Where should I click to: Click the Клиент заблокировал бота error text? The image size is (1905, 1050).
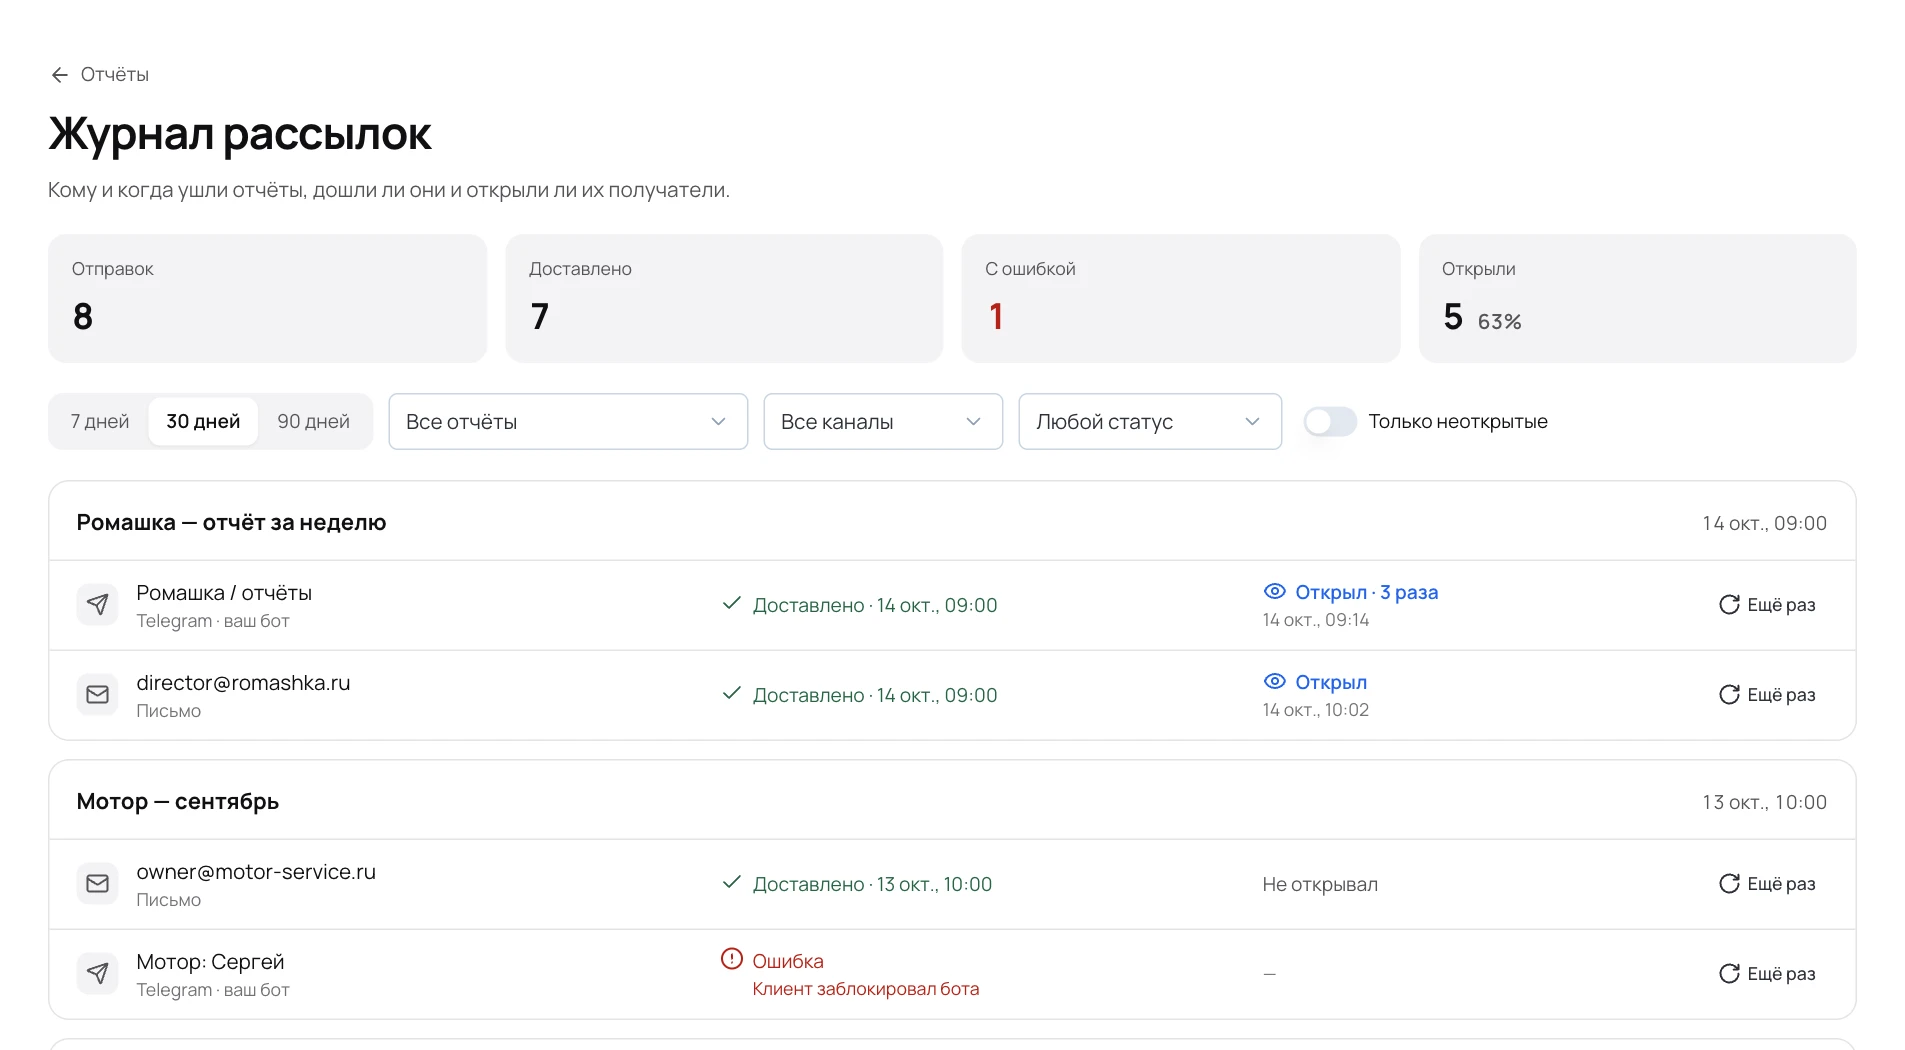pos(866,989)
